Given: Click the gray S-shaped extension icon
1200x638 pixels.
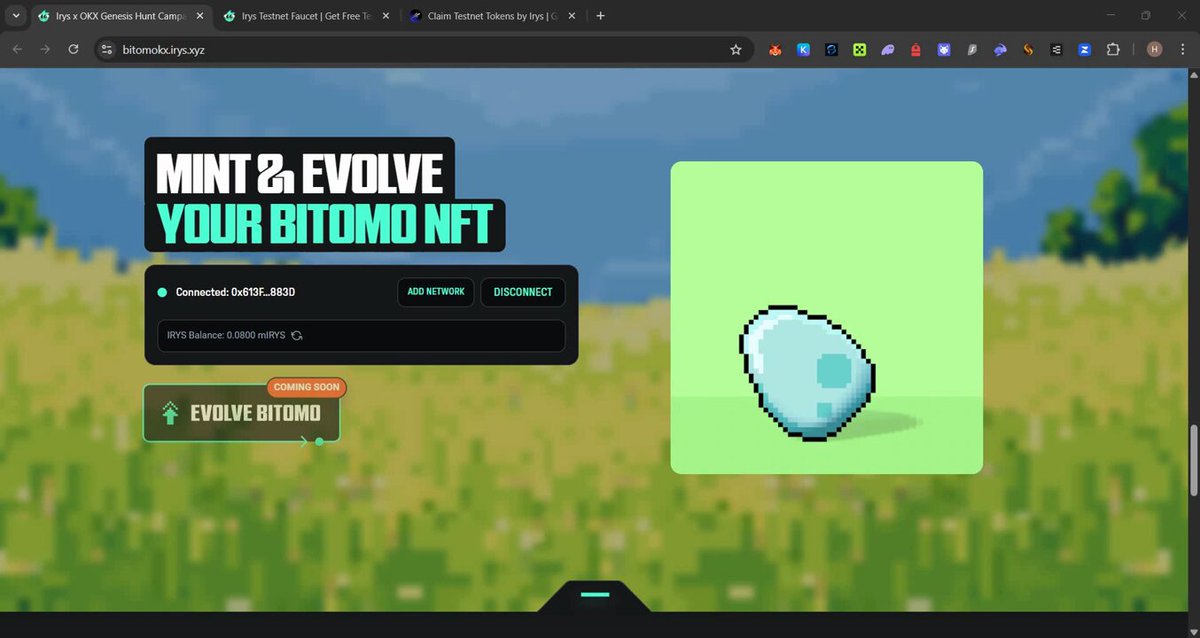Looking at the screenshot, I should click(x=972, y=49).
